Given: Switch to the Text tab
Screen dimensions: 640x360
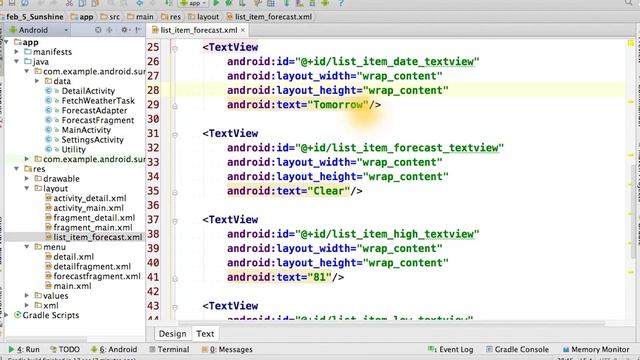Looking at the screenshot, I should [205, 334].
